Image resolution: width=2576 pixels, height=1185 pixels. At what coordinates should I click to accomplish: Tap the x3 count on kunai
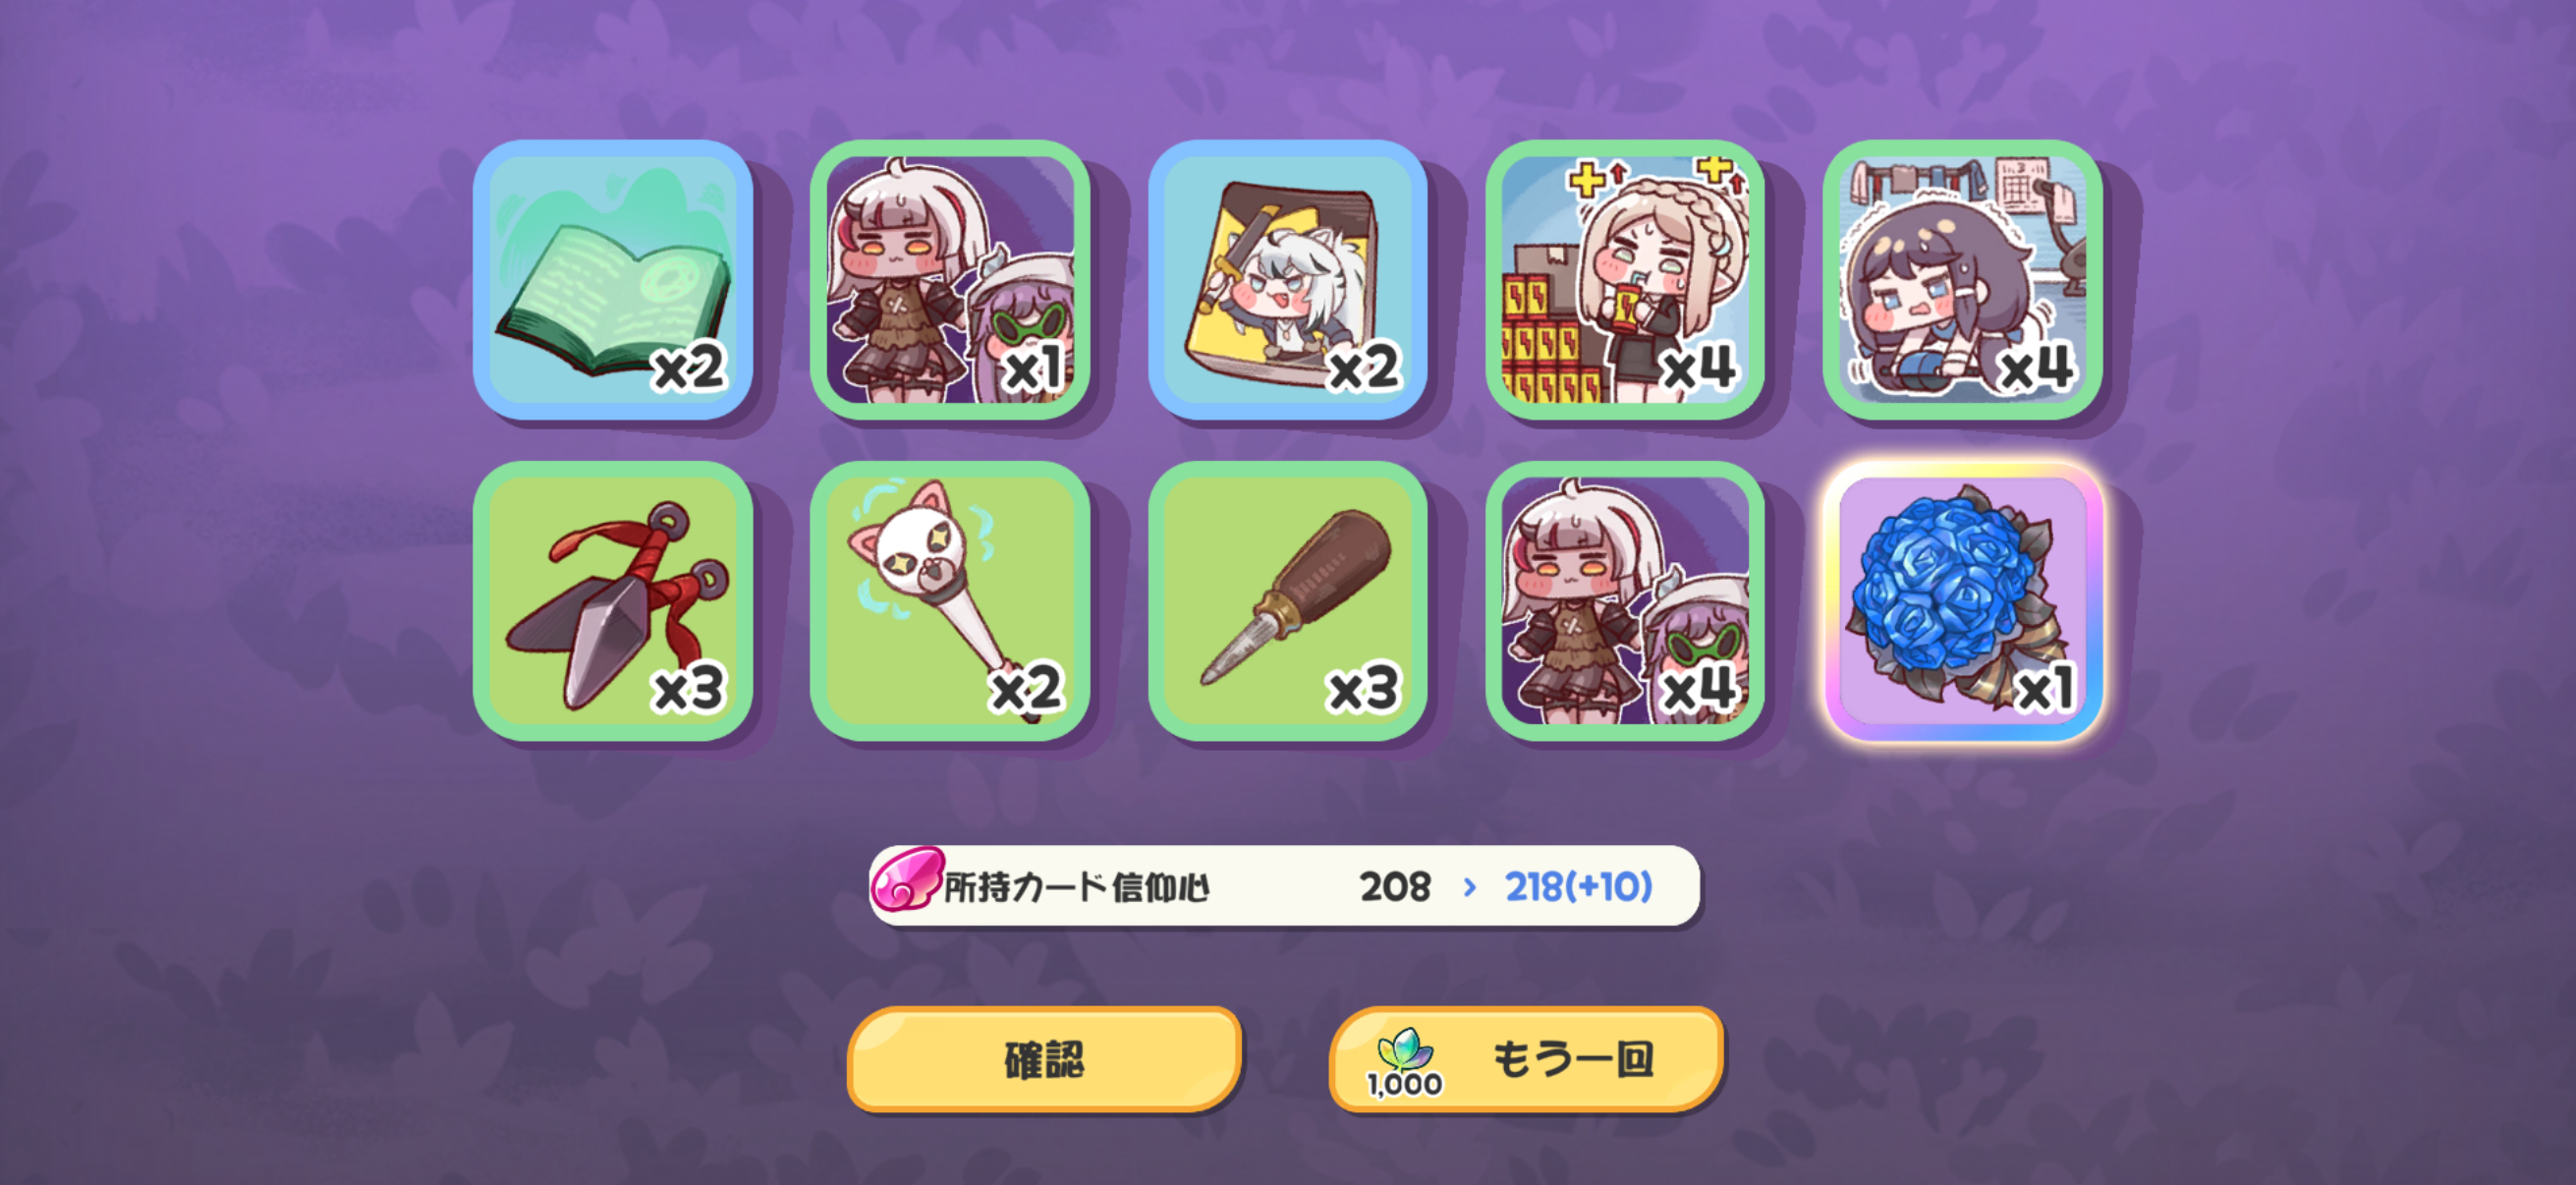pyautogui.click(x=688, y=689)
